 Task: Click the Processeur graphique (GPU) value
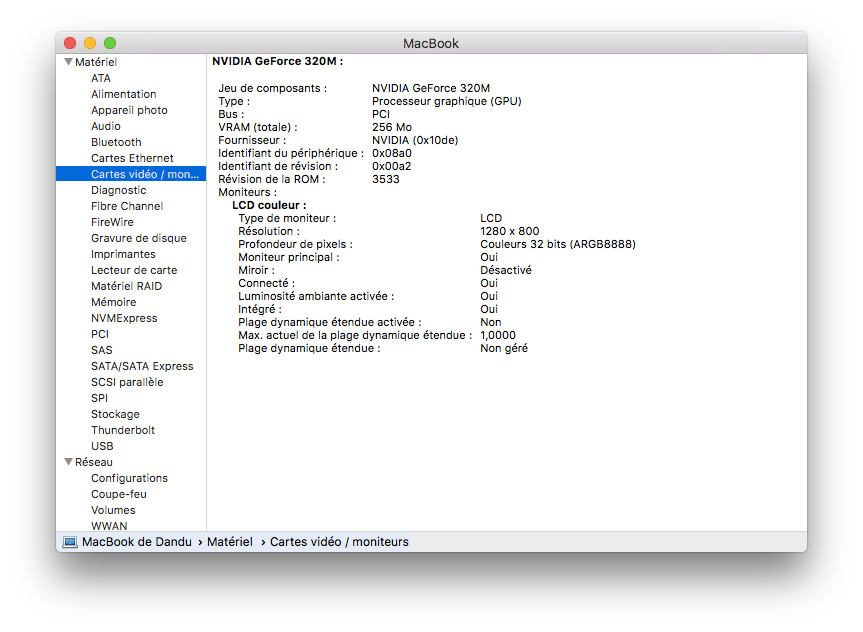446,101
